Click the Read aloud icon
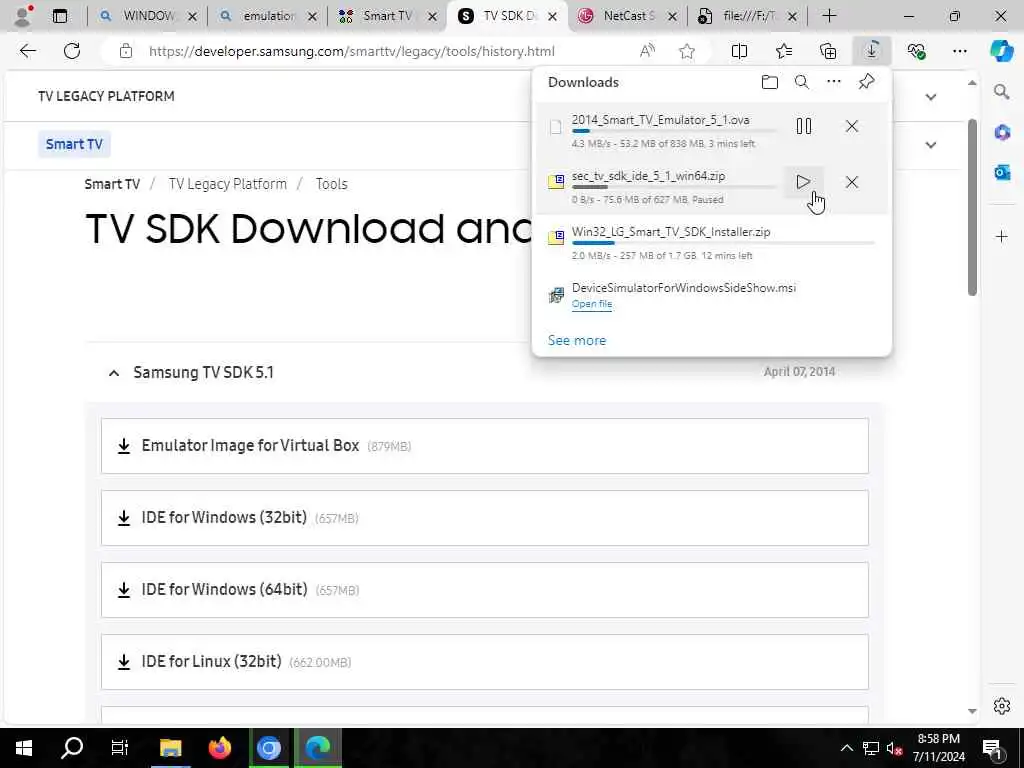This screenshot has width=1024, height=768. (647, 51)
